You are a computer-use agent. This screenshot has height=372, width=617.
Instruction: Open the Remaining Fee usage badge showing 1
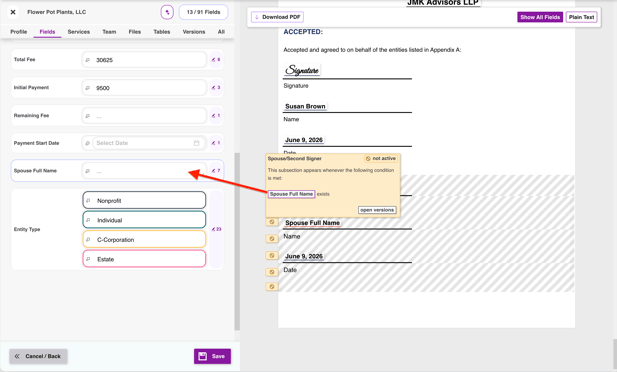[216, 116]
